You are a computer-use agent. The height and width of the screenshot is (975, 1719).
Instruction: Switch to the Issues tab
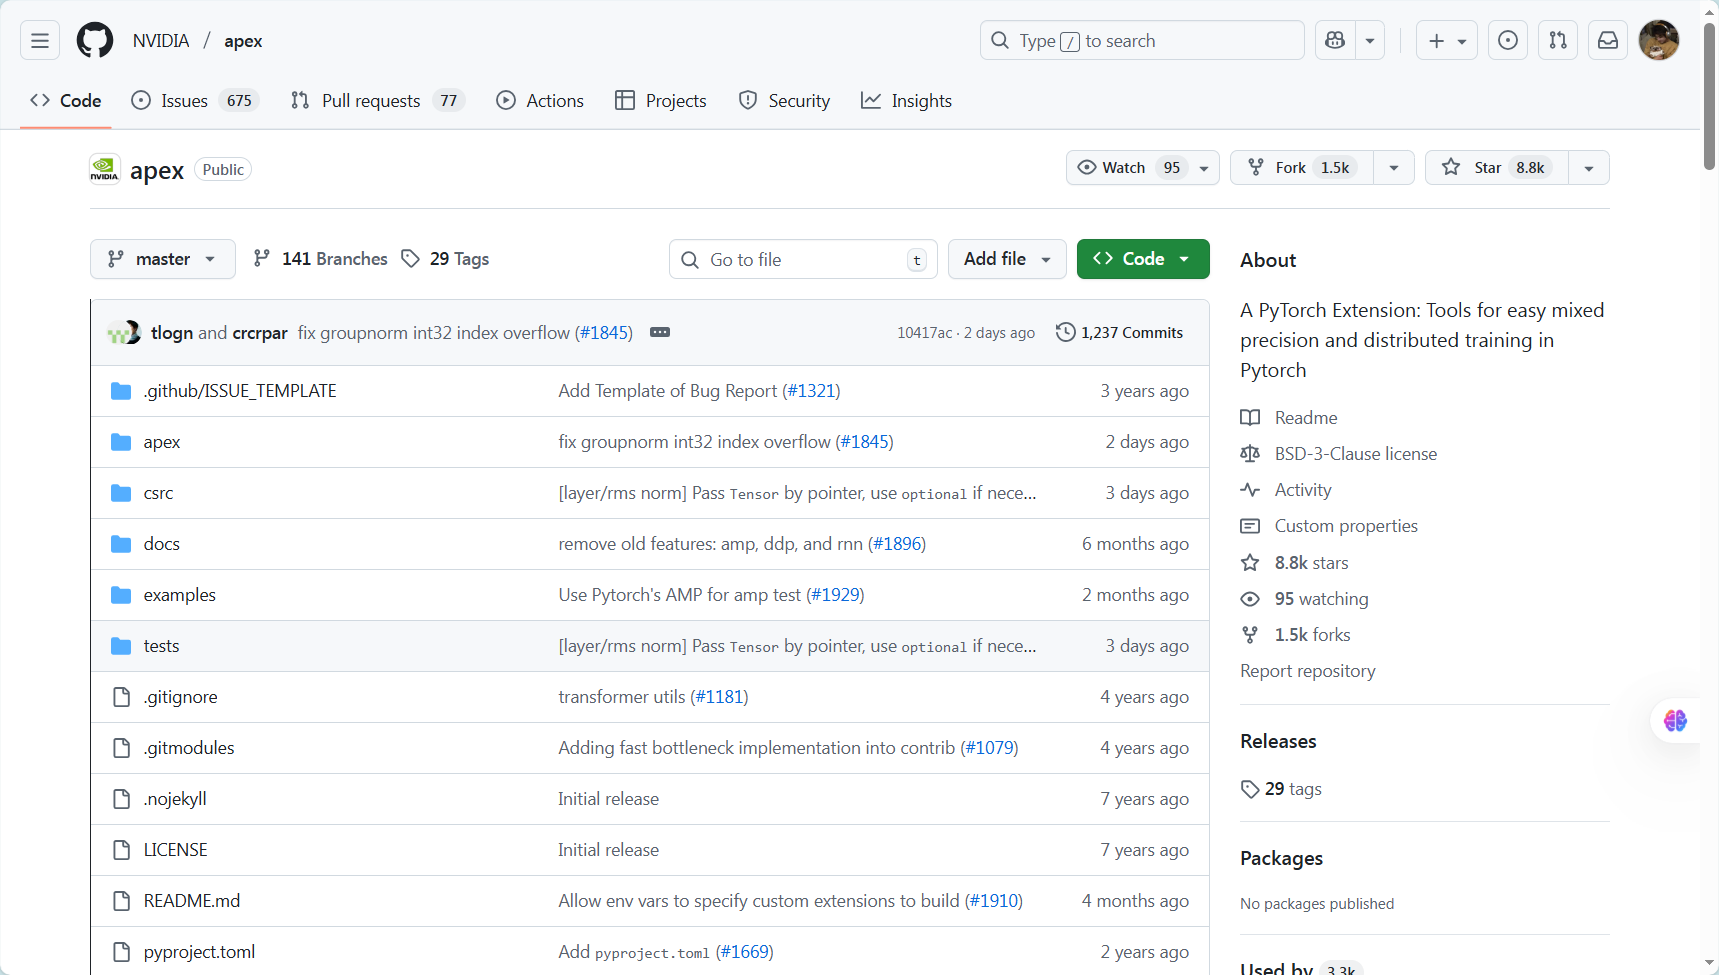195,101
